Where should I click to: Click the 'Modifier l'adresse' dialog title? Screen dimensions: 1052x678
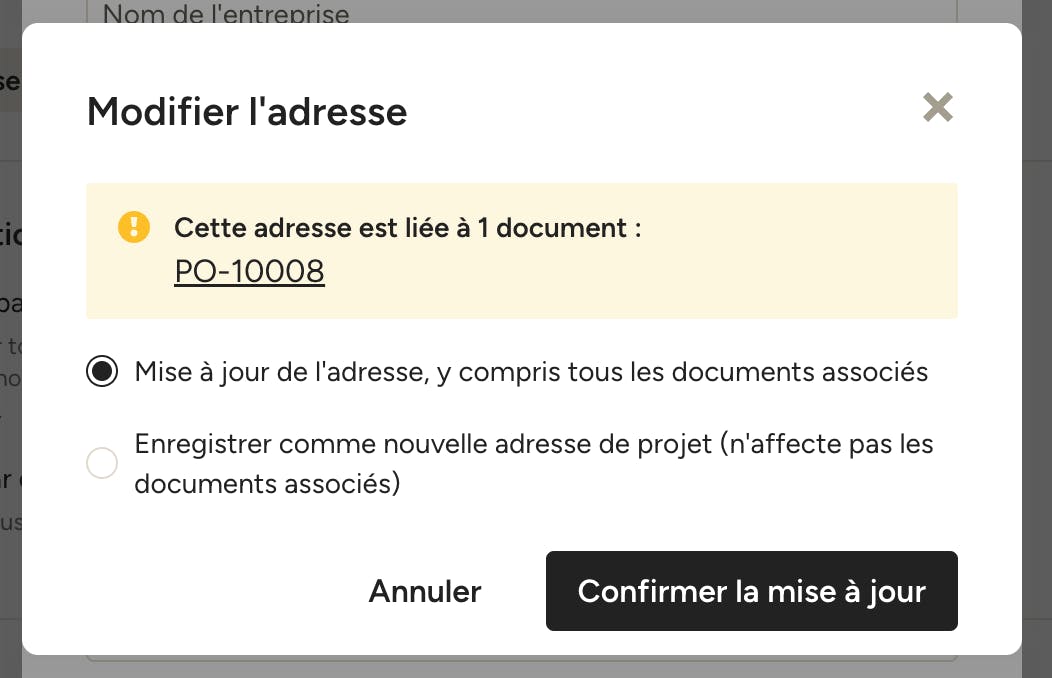pyautogui.click(x=247, y=111)
